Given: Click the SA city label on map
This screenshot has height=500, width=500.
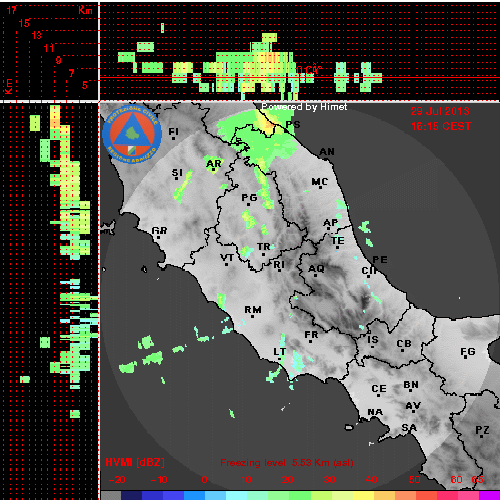Looking at the screenshot, I should point(409,427).
